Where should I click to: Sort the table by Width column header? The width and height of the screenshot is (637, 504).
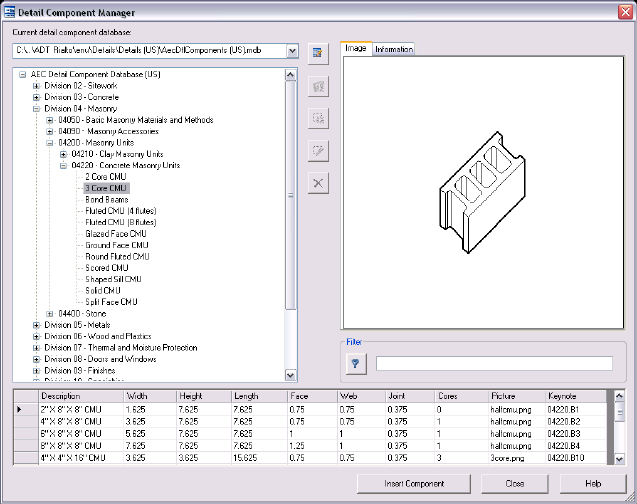[149, 396]
